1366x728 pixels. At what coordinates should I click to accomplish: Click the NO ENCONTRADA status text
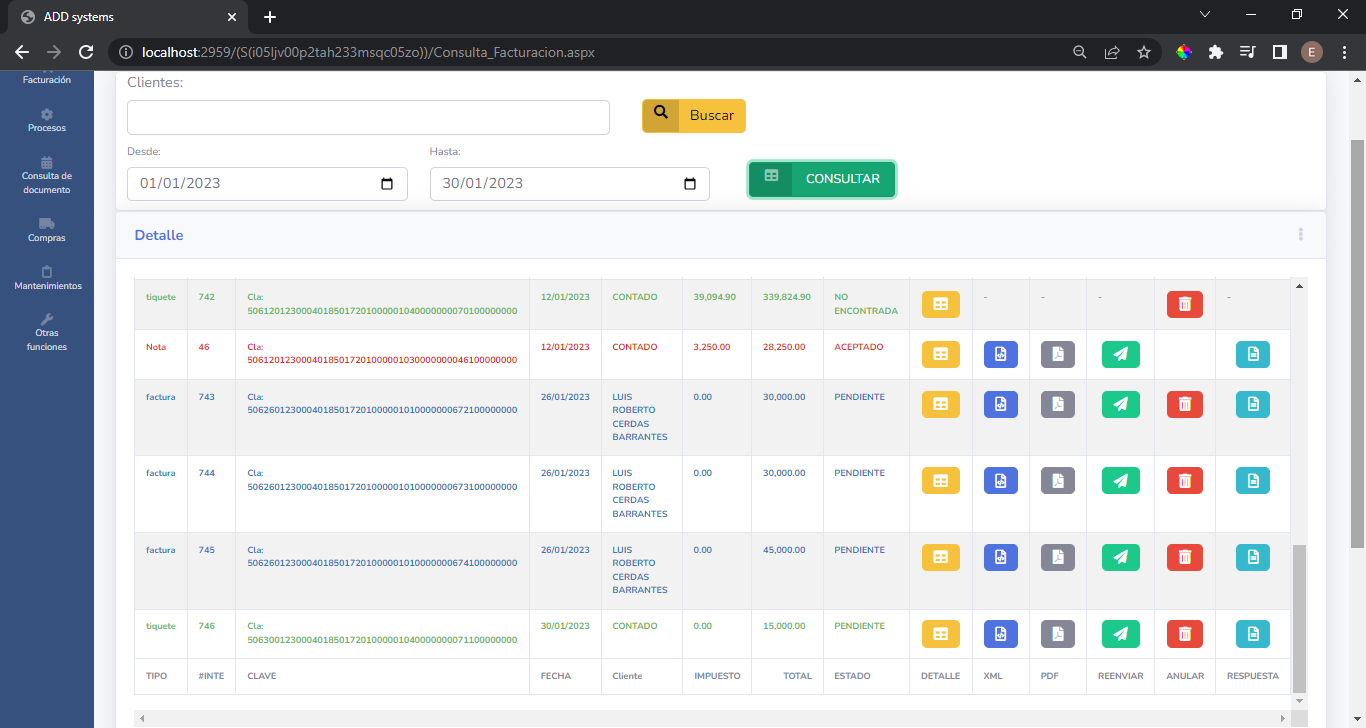tap(866, 304)
